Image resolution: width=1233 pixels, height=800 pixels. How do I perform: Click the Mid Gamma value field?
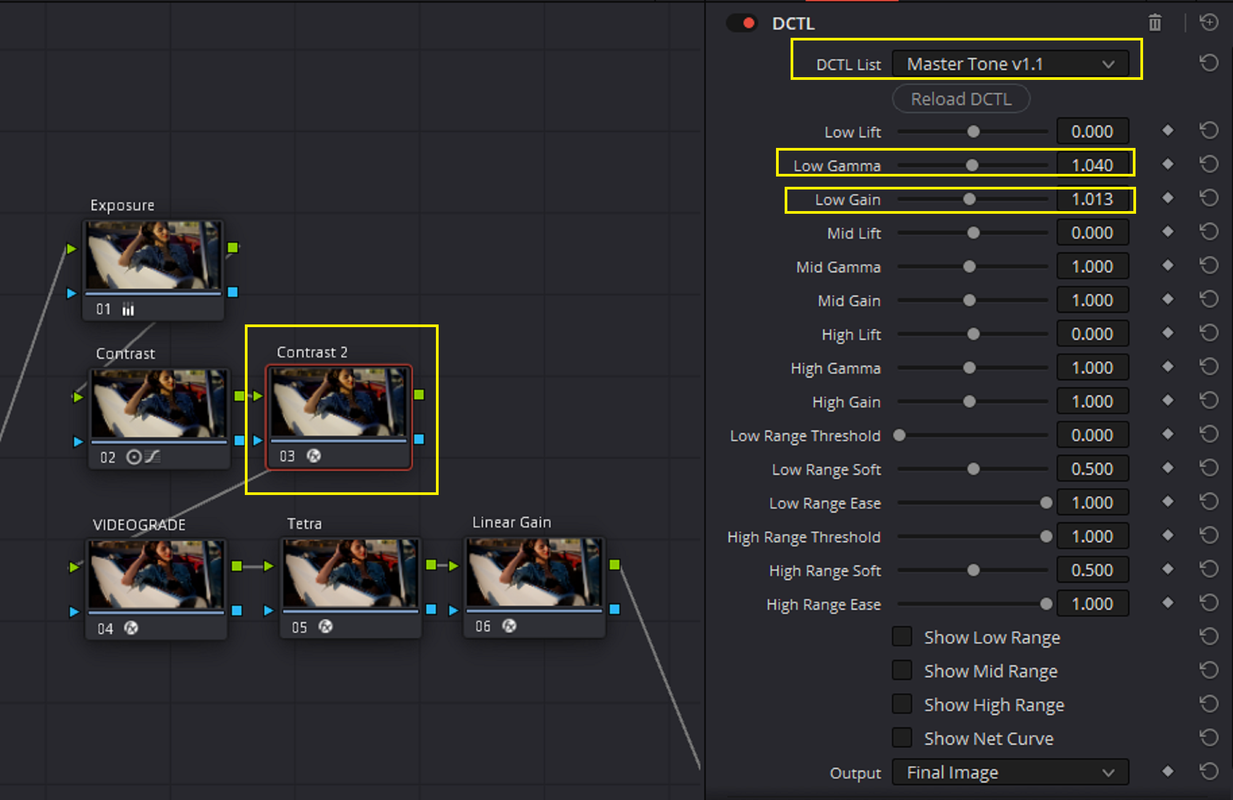[x=1092, y=266]
